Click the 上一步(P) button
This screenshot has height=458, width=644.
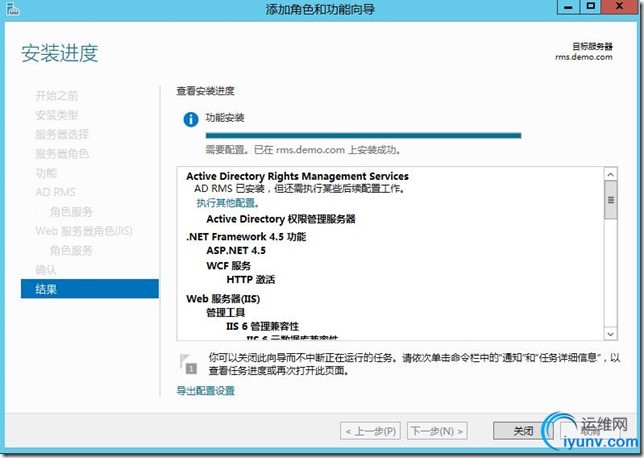coord(370,431)
